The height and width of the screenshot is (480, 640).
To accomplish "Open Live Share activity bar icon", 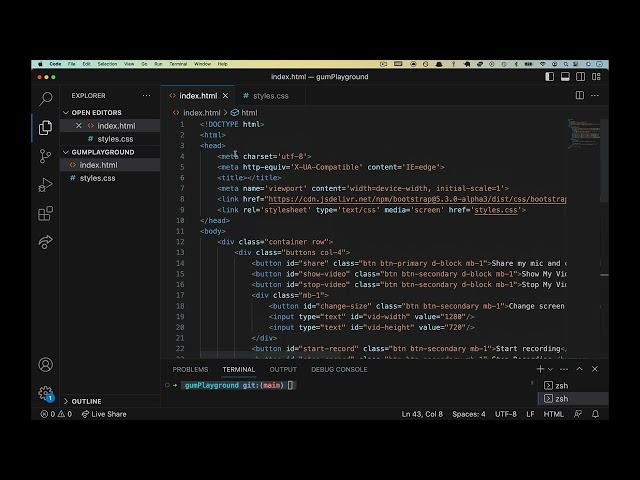I will coord(45,242).
